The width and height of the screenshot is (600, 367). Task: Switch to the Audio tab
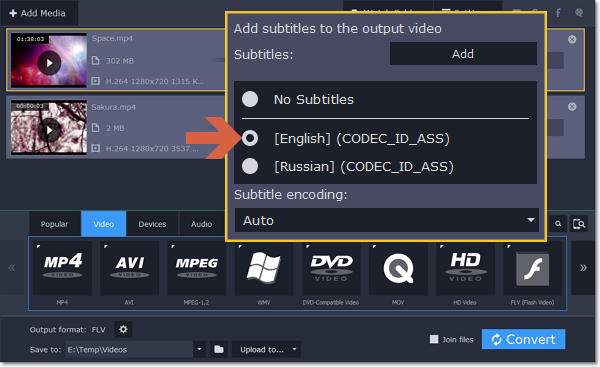point(202,224)
